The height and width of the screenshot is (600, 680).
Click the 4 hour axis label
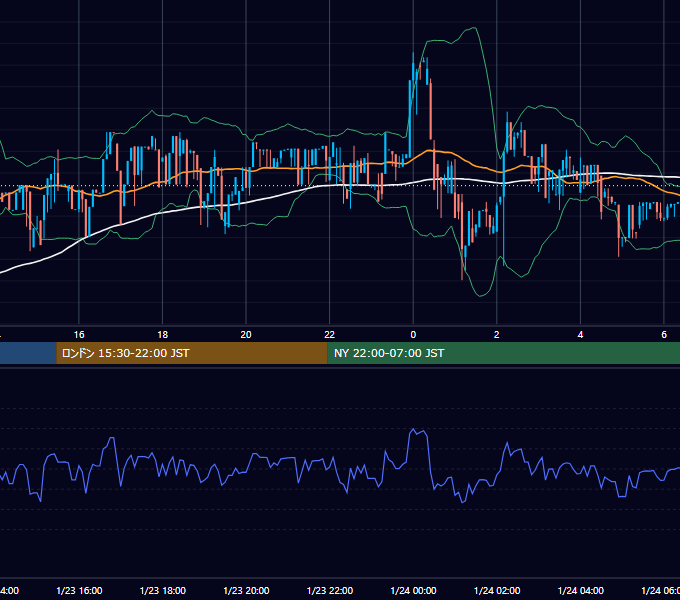pos(580,335)
